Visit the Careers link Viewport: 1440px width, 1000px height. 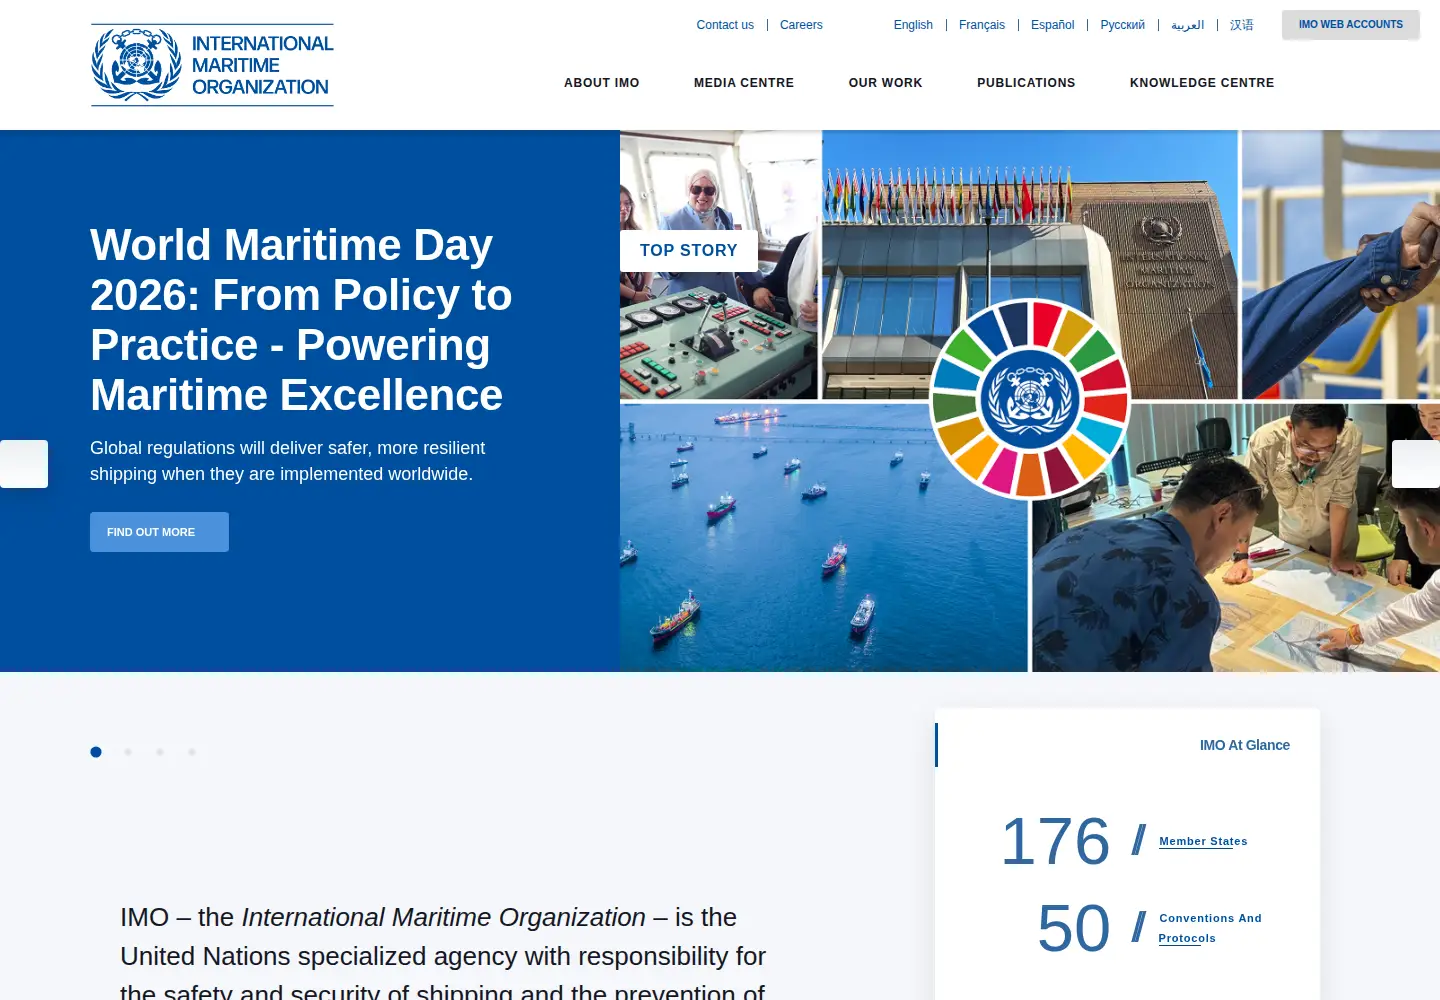801,25
